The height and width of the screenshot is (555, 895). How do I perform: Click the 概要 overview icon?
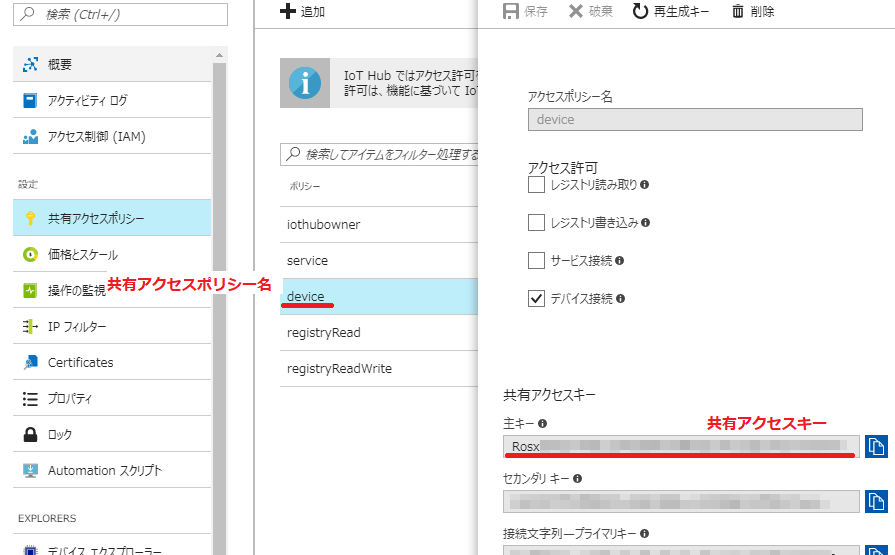[30, 64]
